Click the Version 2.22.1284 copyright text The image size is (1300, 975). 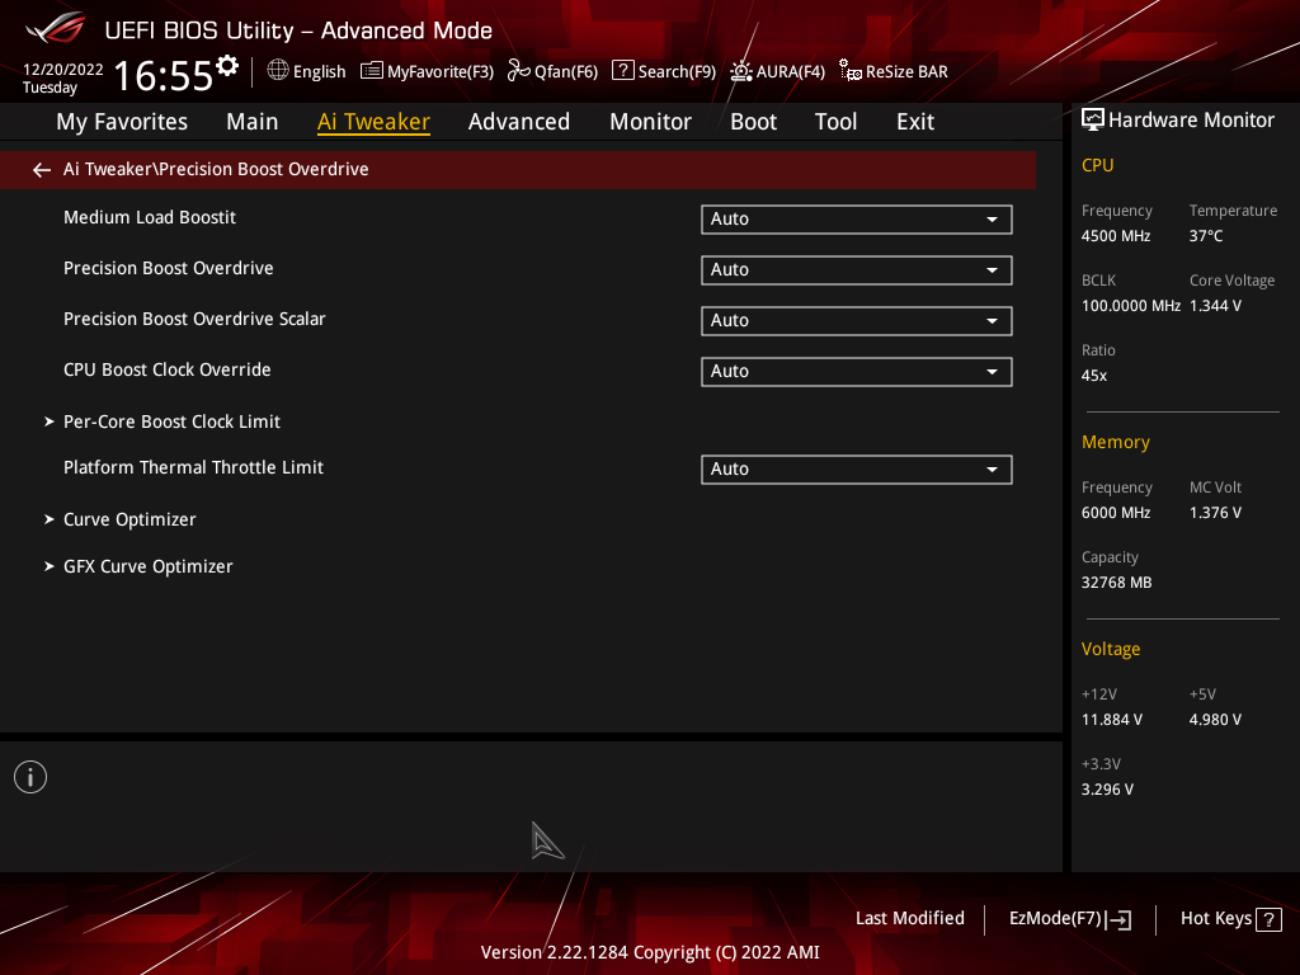coord(650,952)
